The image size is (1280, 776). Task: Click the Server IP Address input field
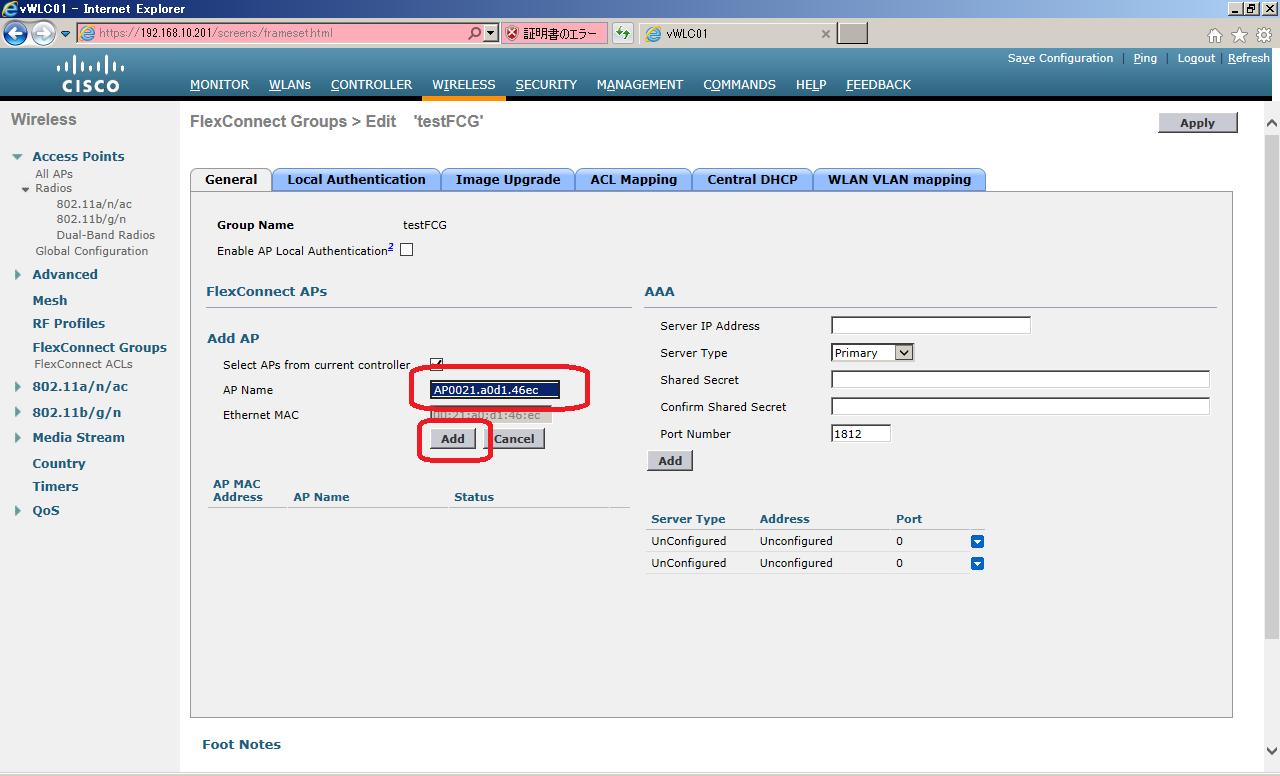tap(931, 325)
